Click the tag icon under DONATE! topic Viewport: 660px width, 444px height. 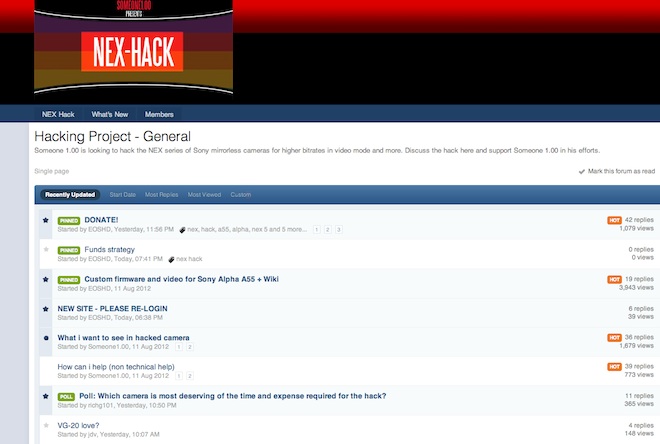[182, 230]
